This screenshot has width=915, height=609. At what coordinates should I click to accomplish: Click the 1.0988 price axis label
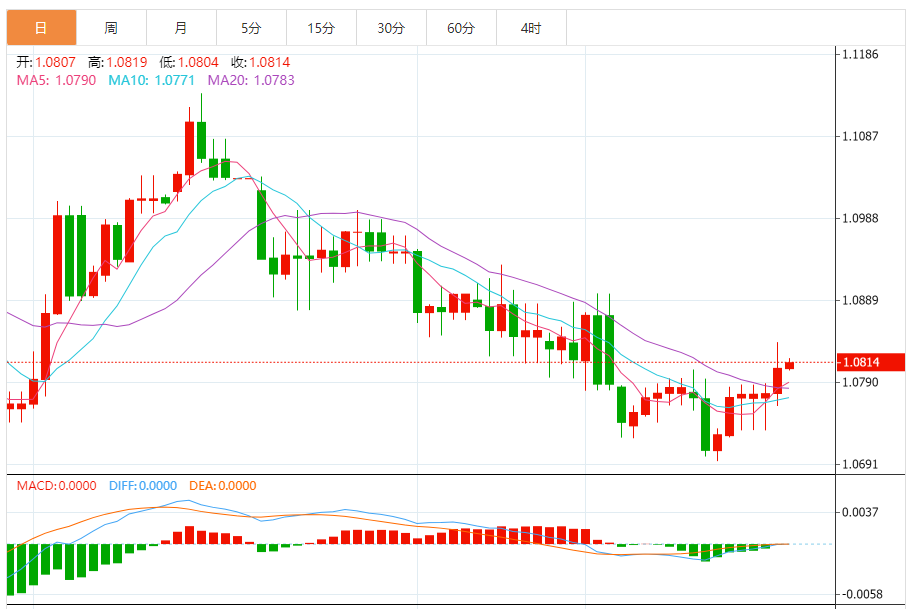pos(860,219)
